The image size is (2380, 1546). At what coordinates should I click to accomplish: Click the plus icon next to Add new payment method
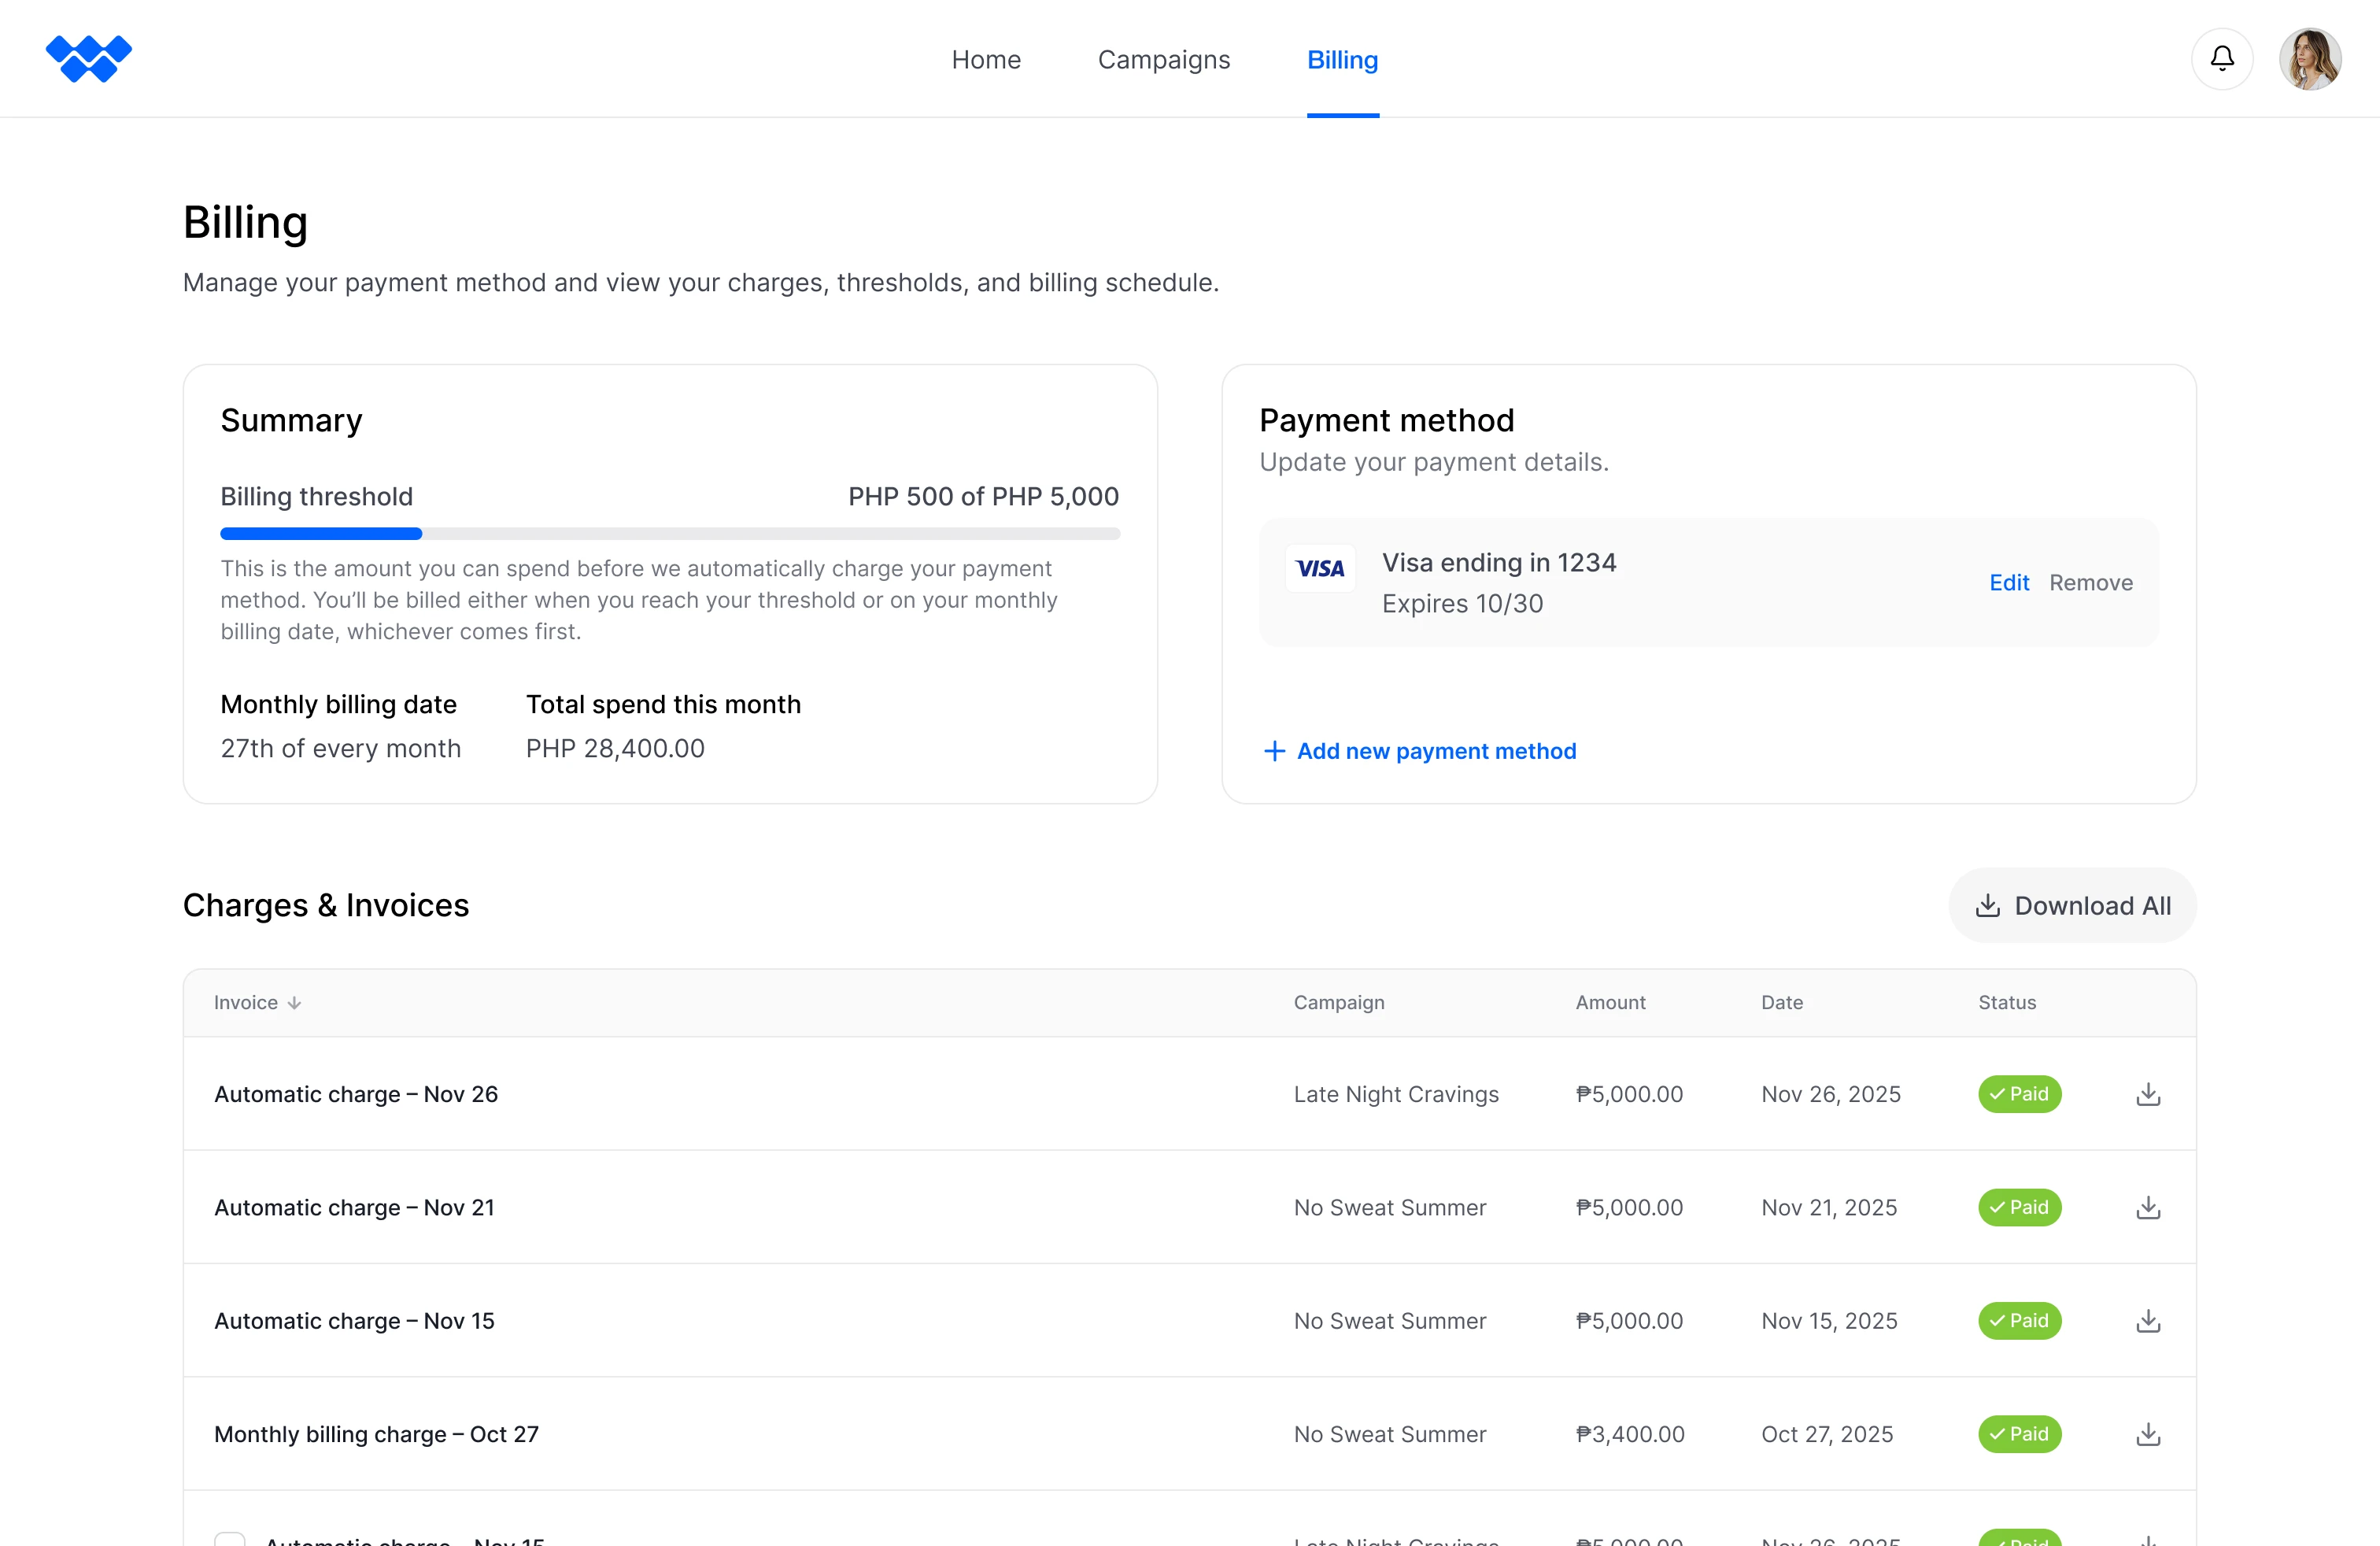tap(1274, 750)
